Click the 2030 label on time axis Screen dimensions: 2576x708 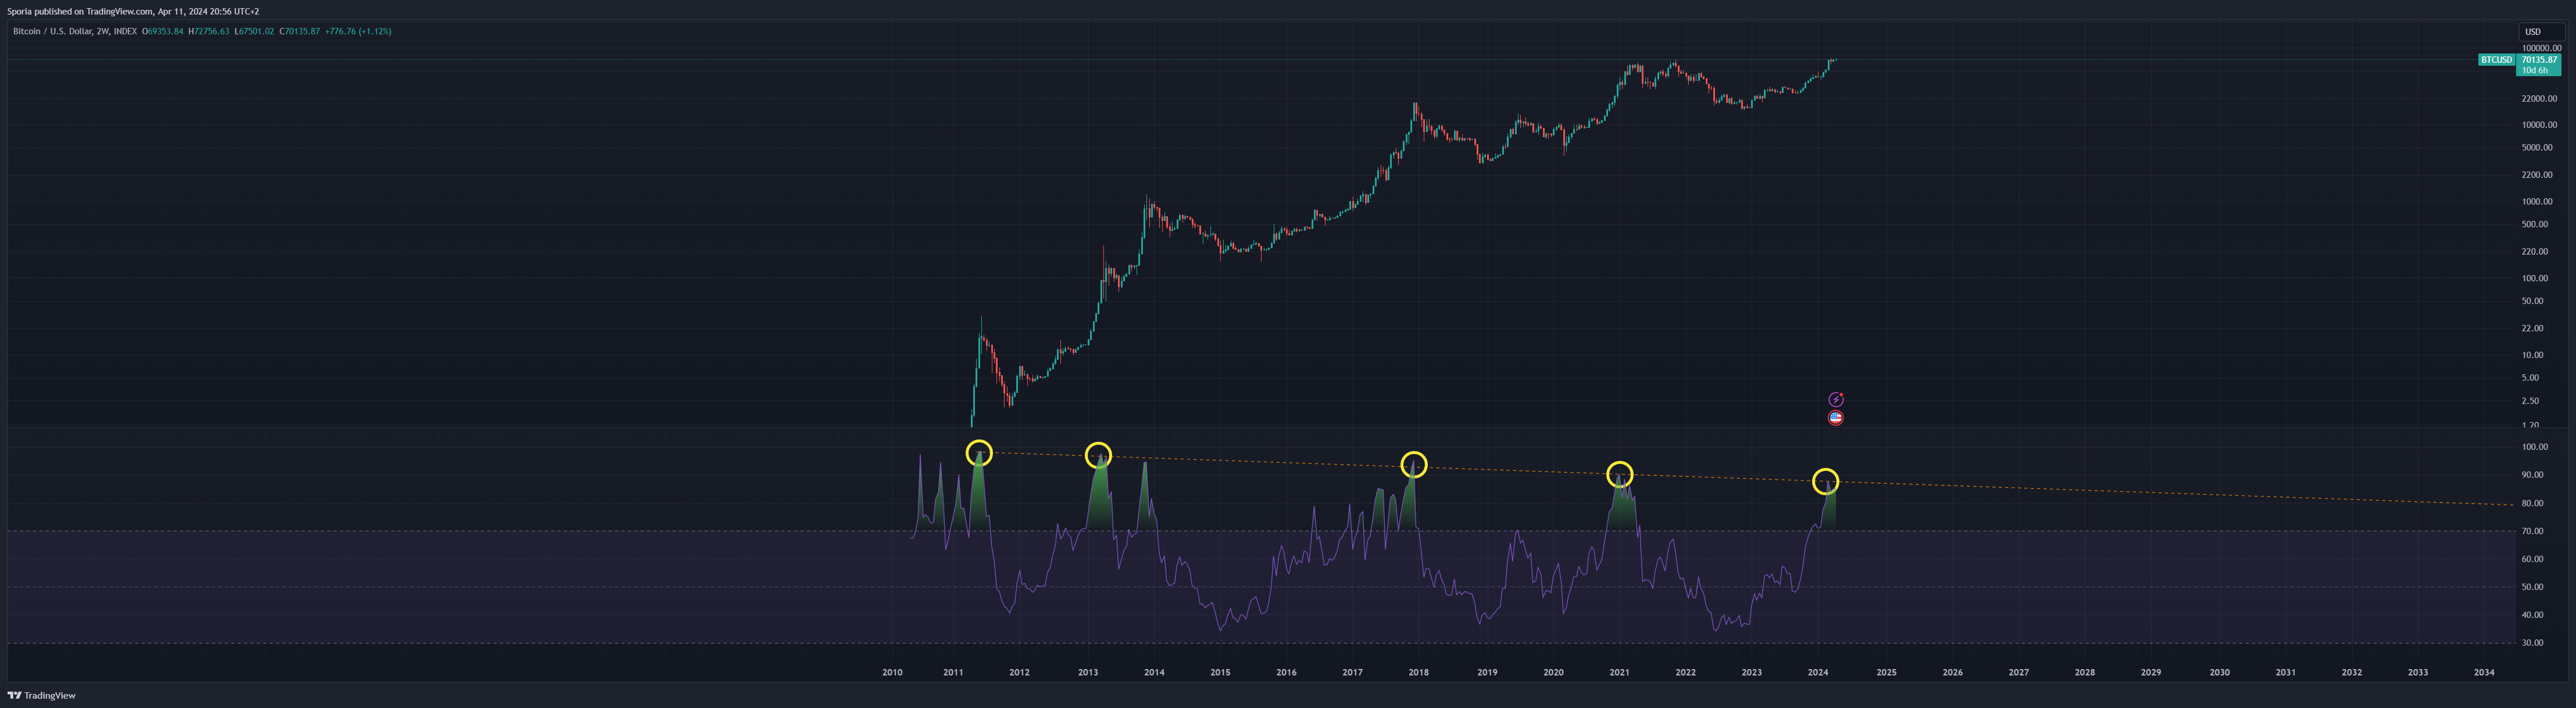coord(2219,673)
